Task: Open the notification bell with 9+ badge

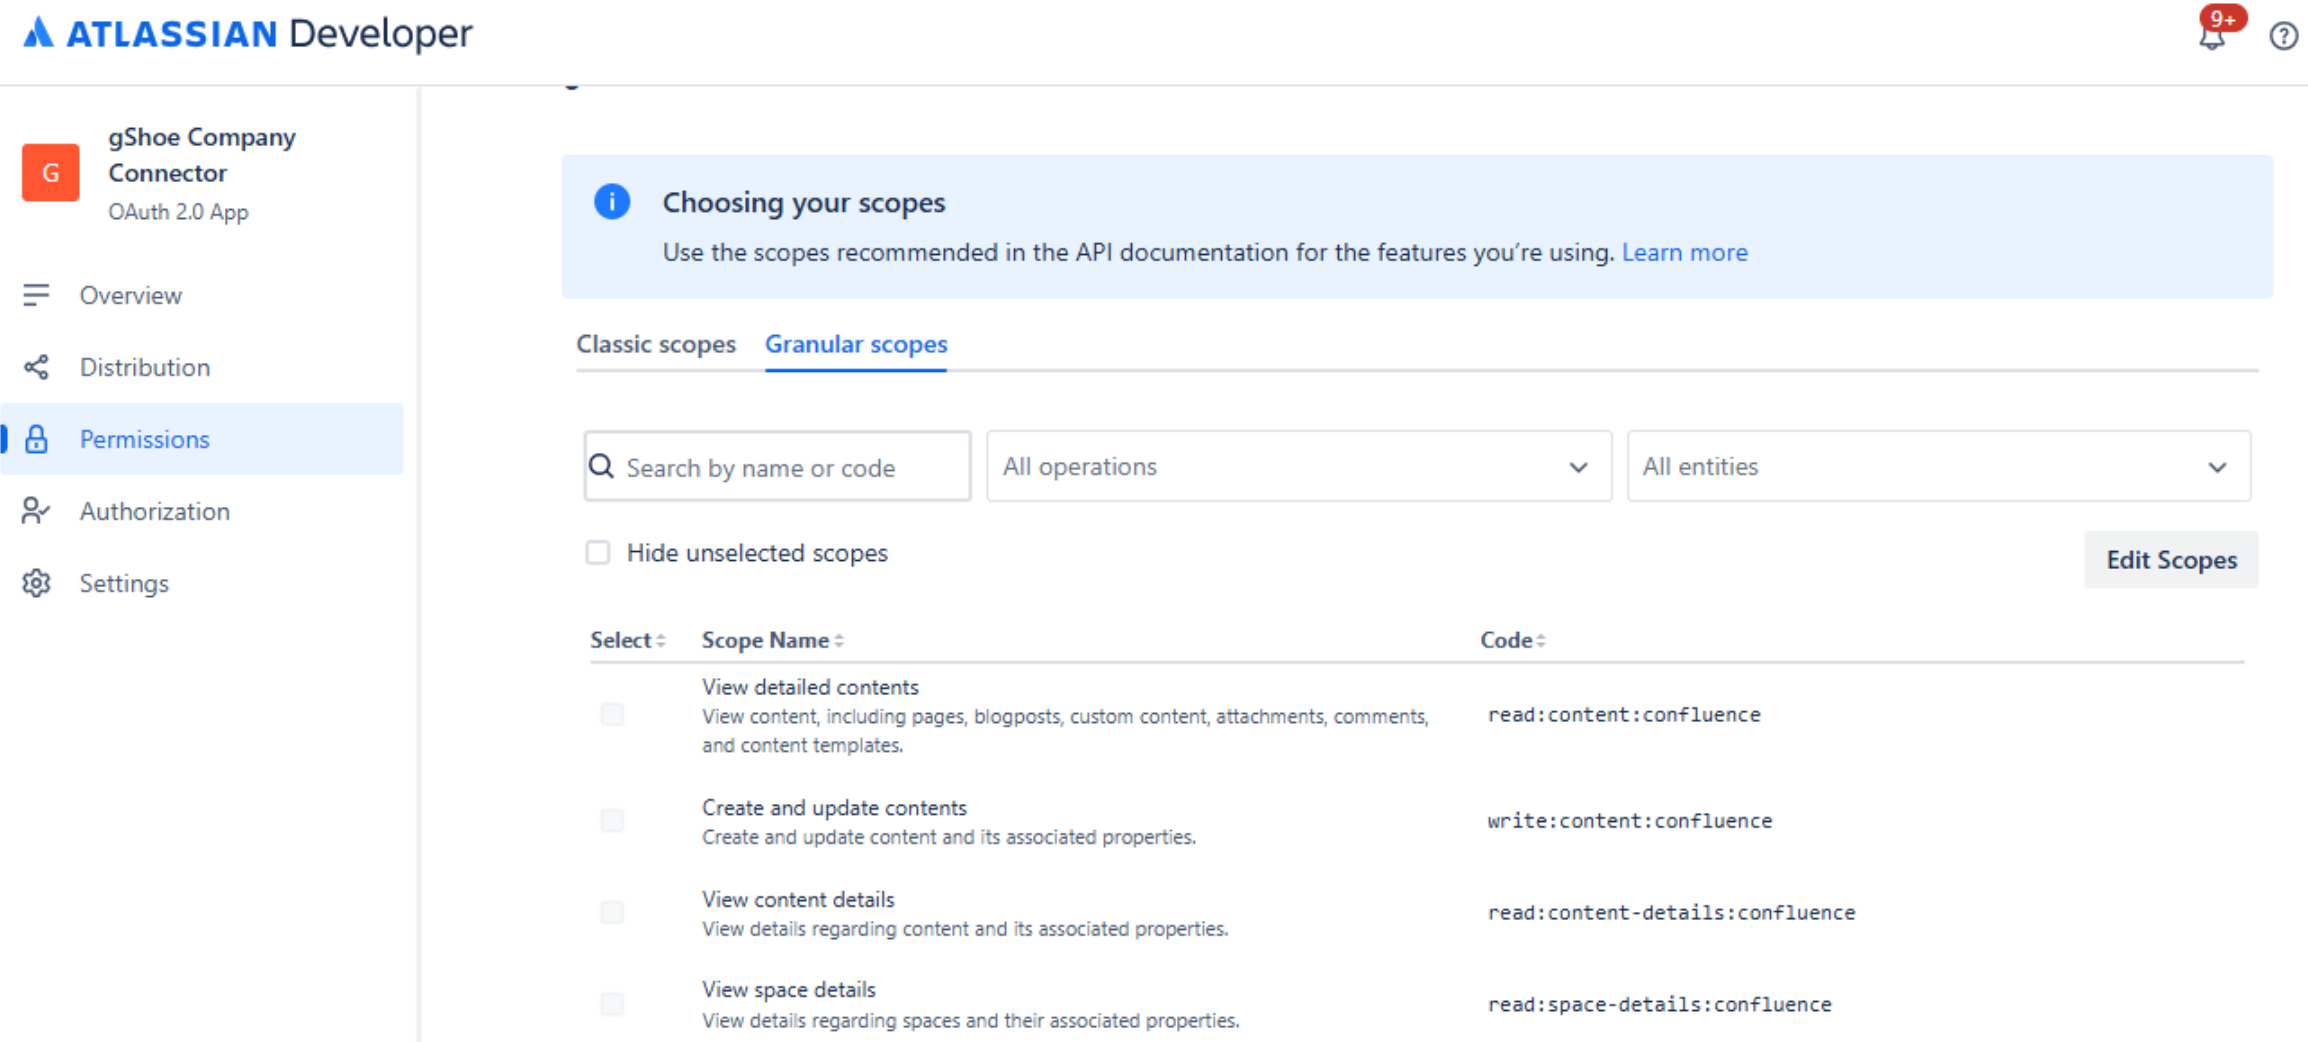Action: tap(2211, 35)
